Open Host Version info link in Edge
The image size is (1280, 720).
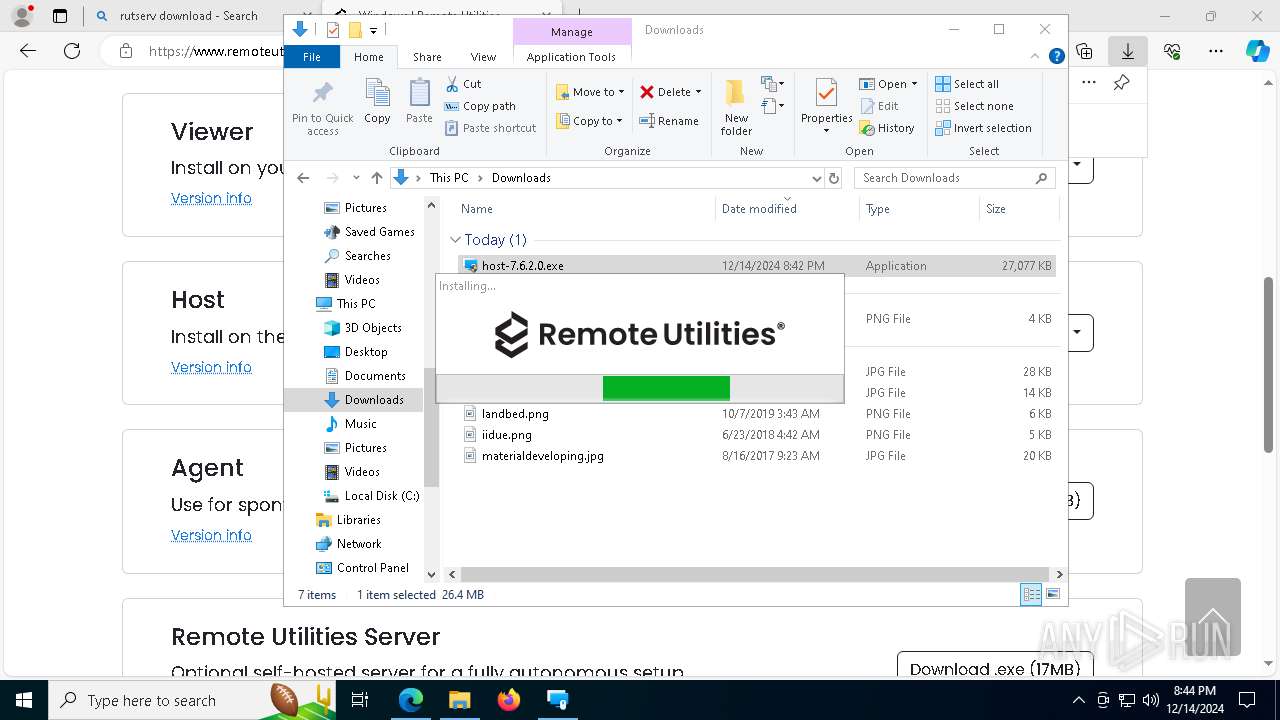click(x=211, y=367)
